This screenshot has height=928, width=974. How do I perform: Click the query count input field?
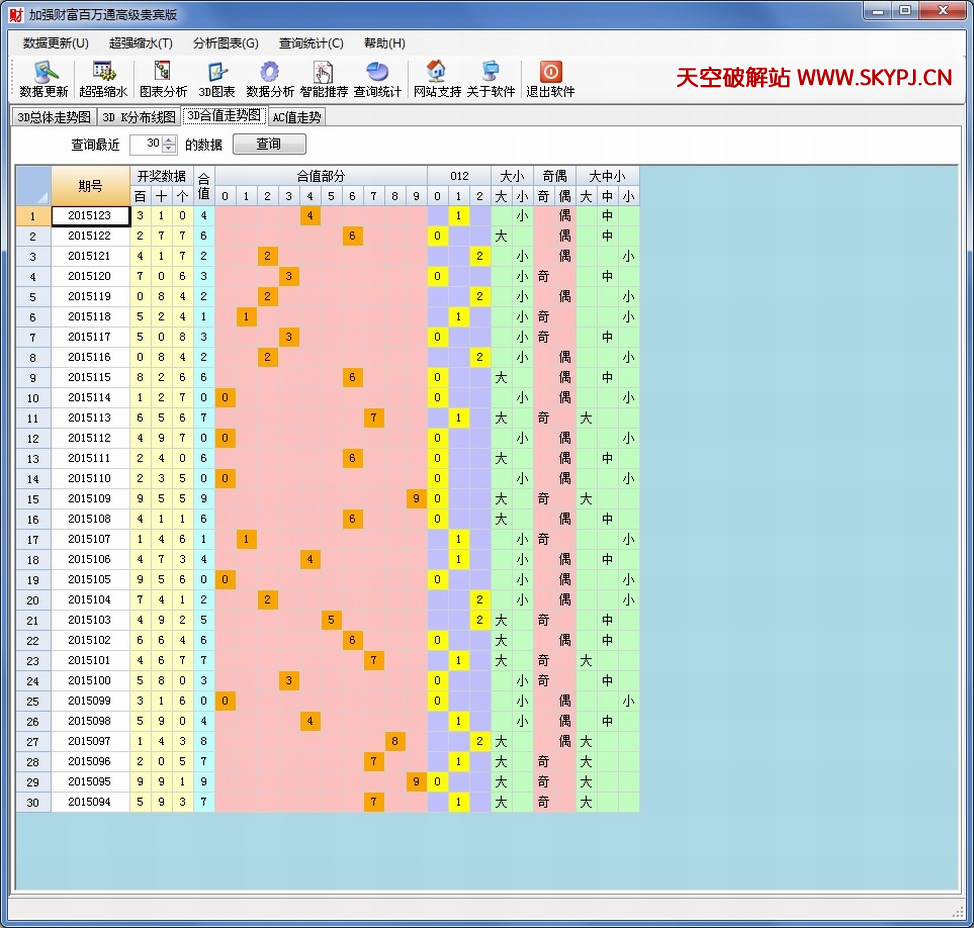click(x=146, y=144)
